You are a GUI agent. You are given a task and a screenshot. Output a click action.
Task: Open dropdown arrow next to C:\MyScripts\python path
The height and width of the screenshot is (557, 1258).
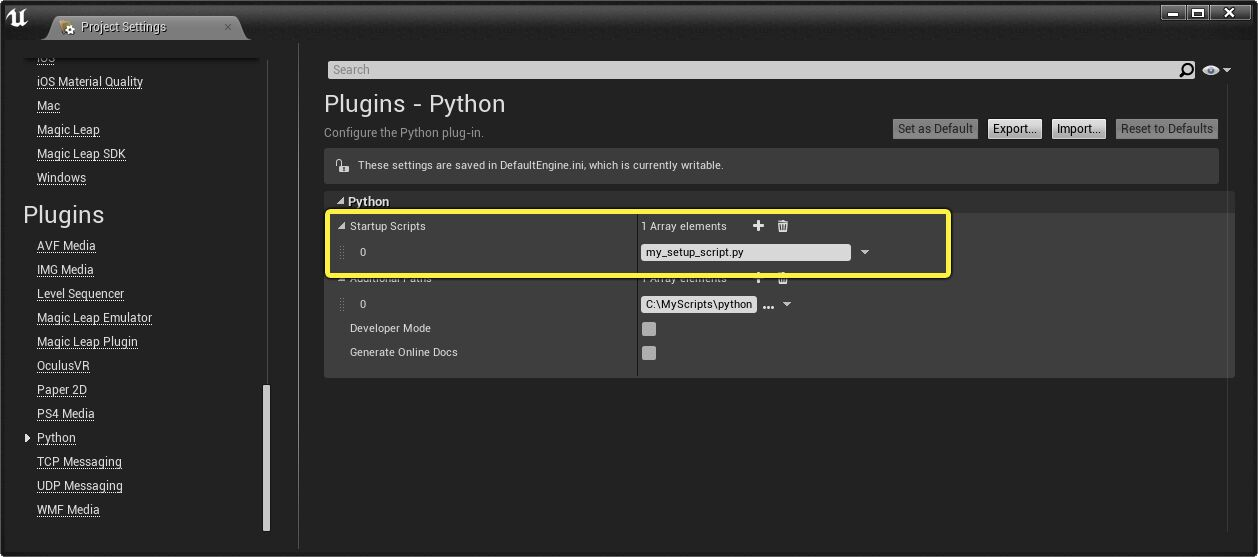[787, 305]
